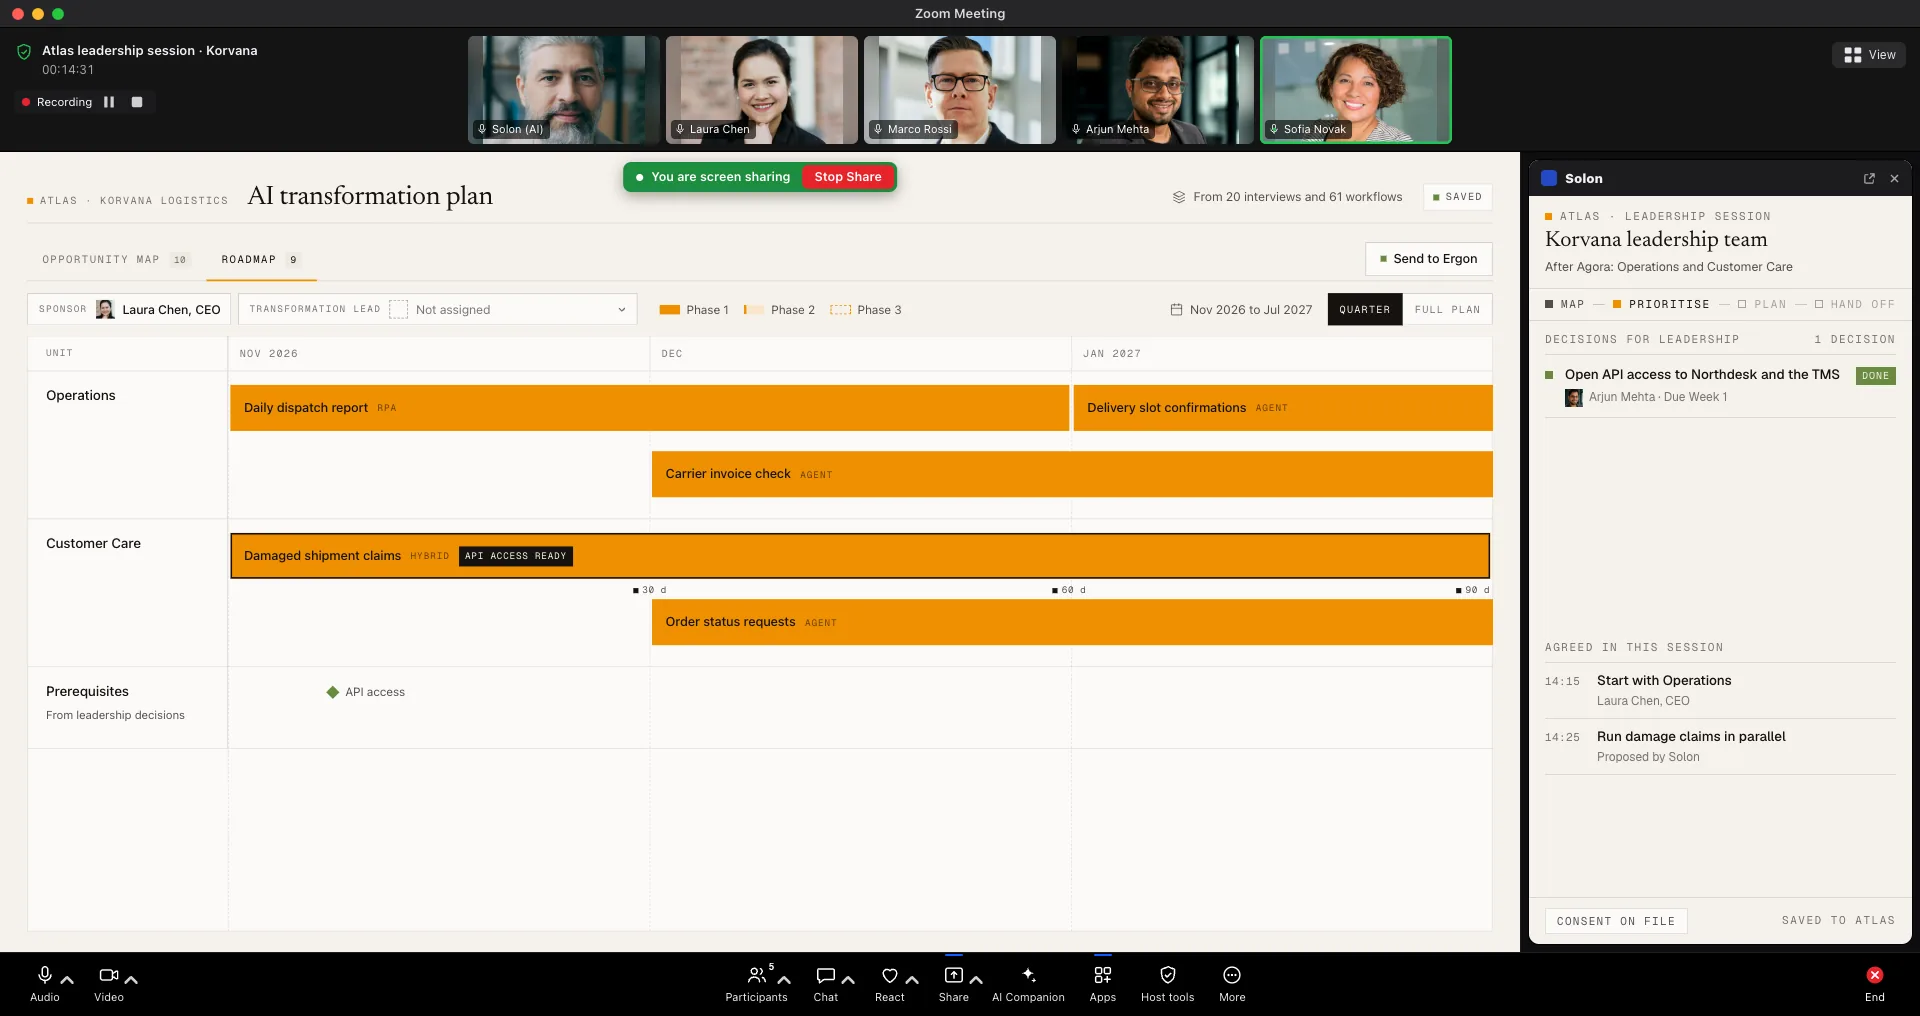Open the Participants panel

coord(756,983)
